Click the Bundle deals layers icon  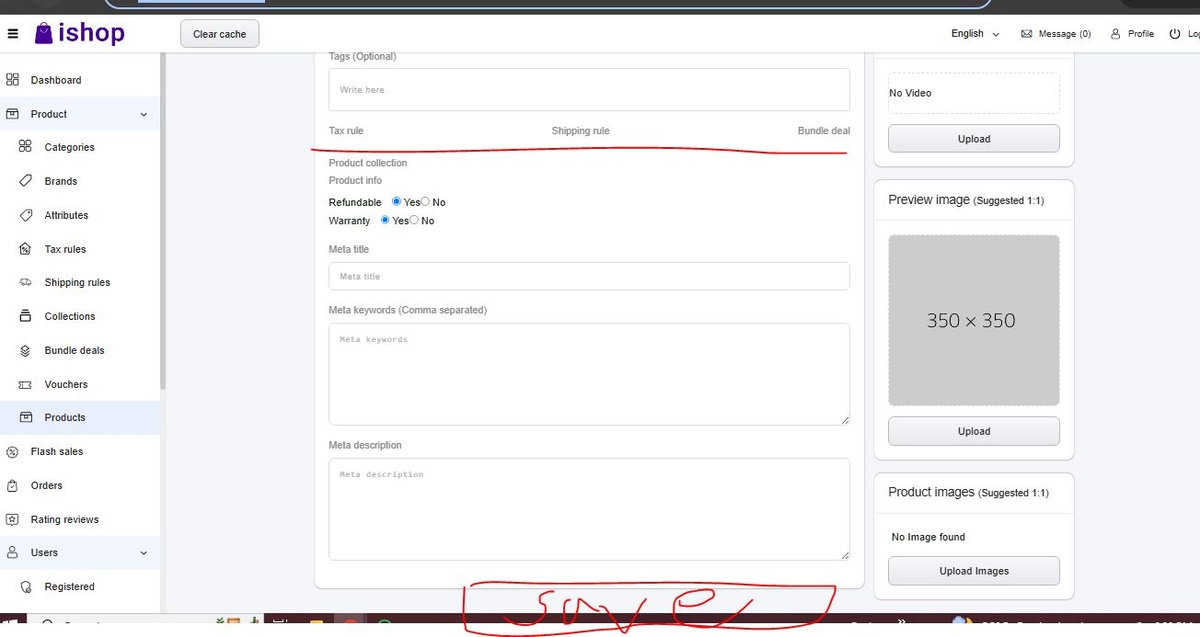[x=25, y=351]
